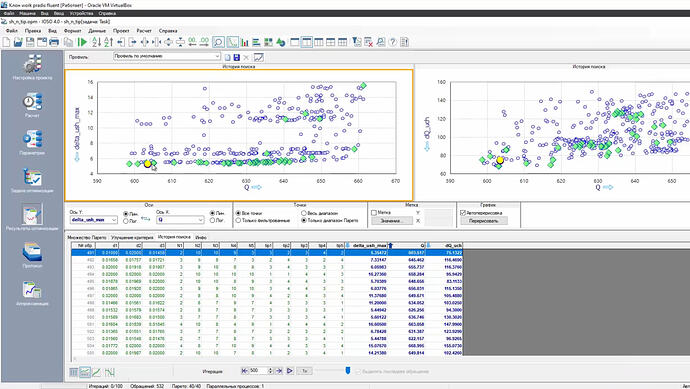Click the sort ascending A-Z toolbar icon
The height and width of the screenshot is (389, 690).
coord(96,42)
